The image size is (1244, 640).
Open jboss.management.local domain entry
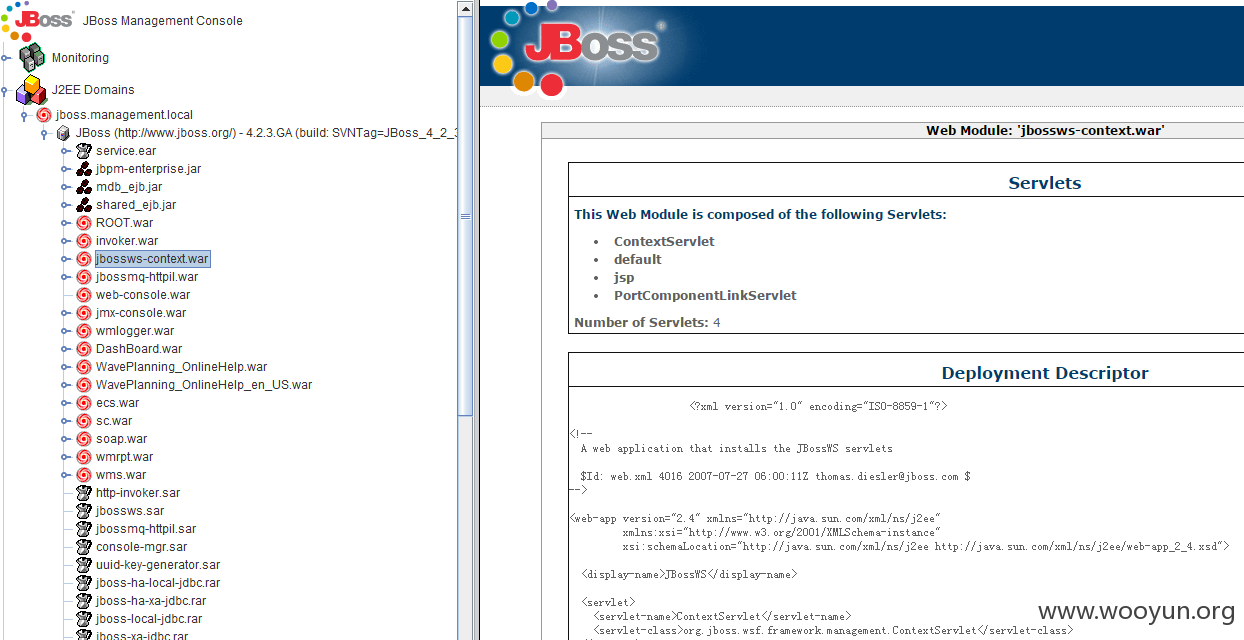(x=124, y=115)
